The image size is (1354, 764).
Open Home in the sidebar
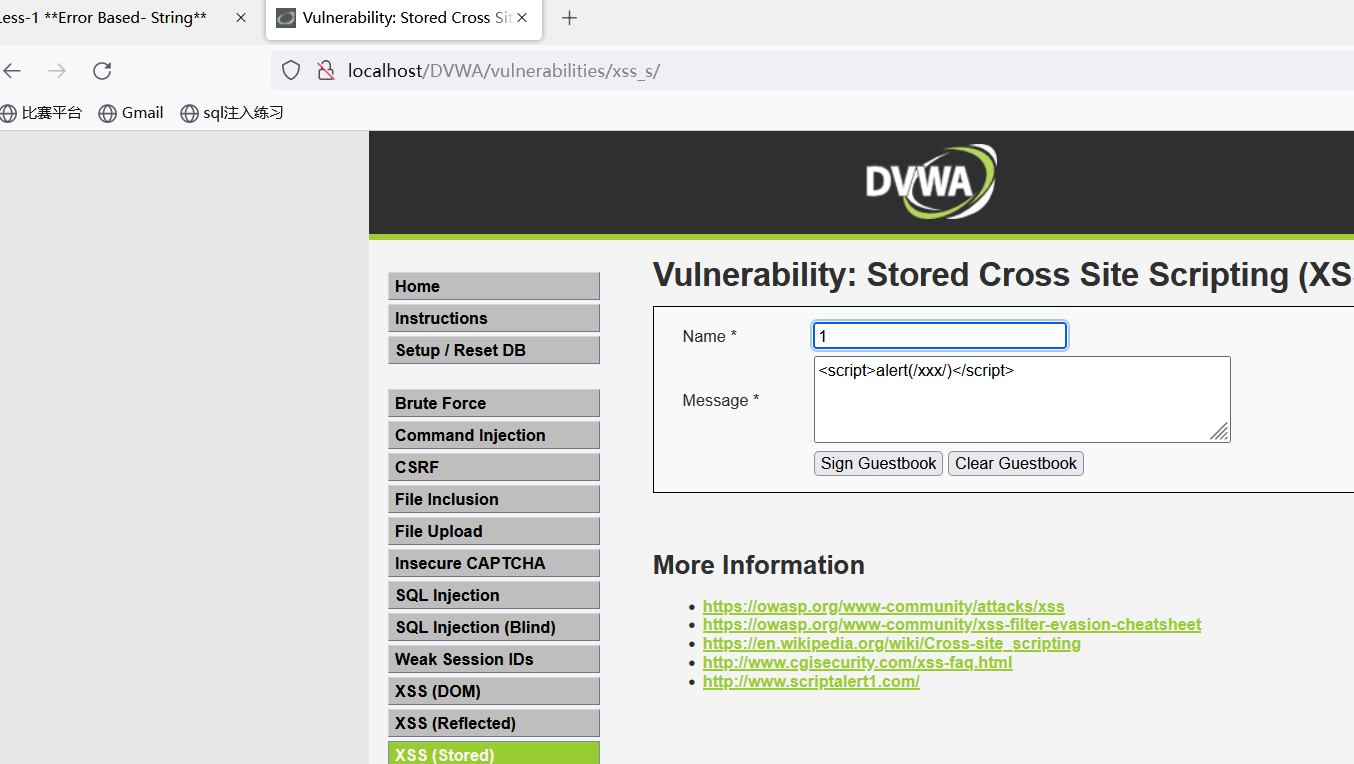[x=494, y=286]
